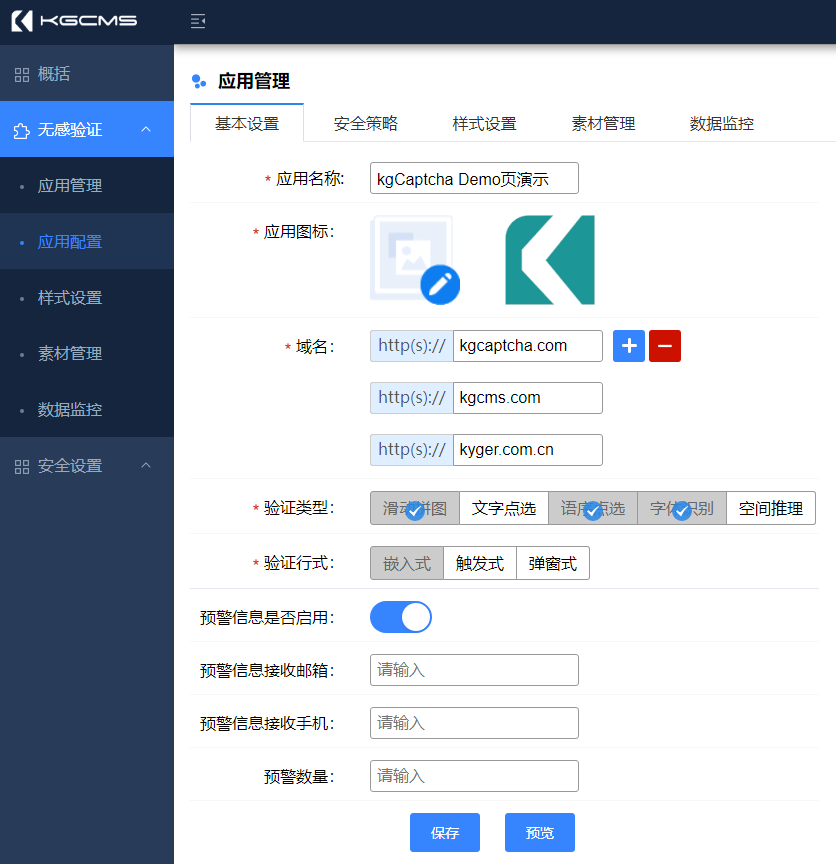The height and width of the screenshot is (864, 836).
Task: Click the 保存 button
Action: 445,833
